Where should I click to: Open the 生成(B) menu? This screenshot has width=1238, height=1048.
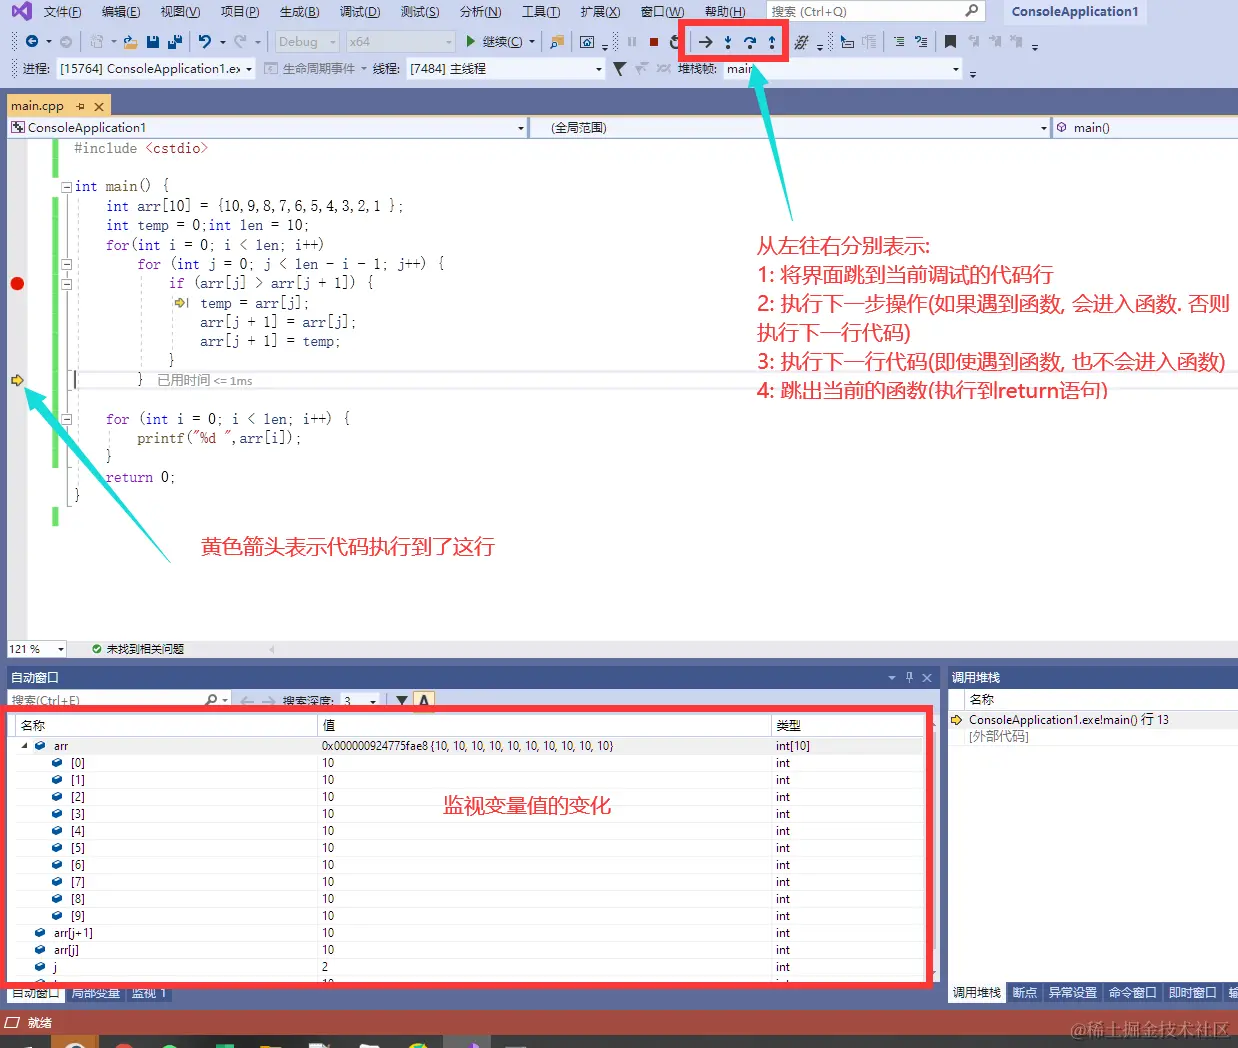tap(299, 12)
